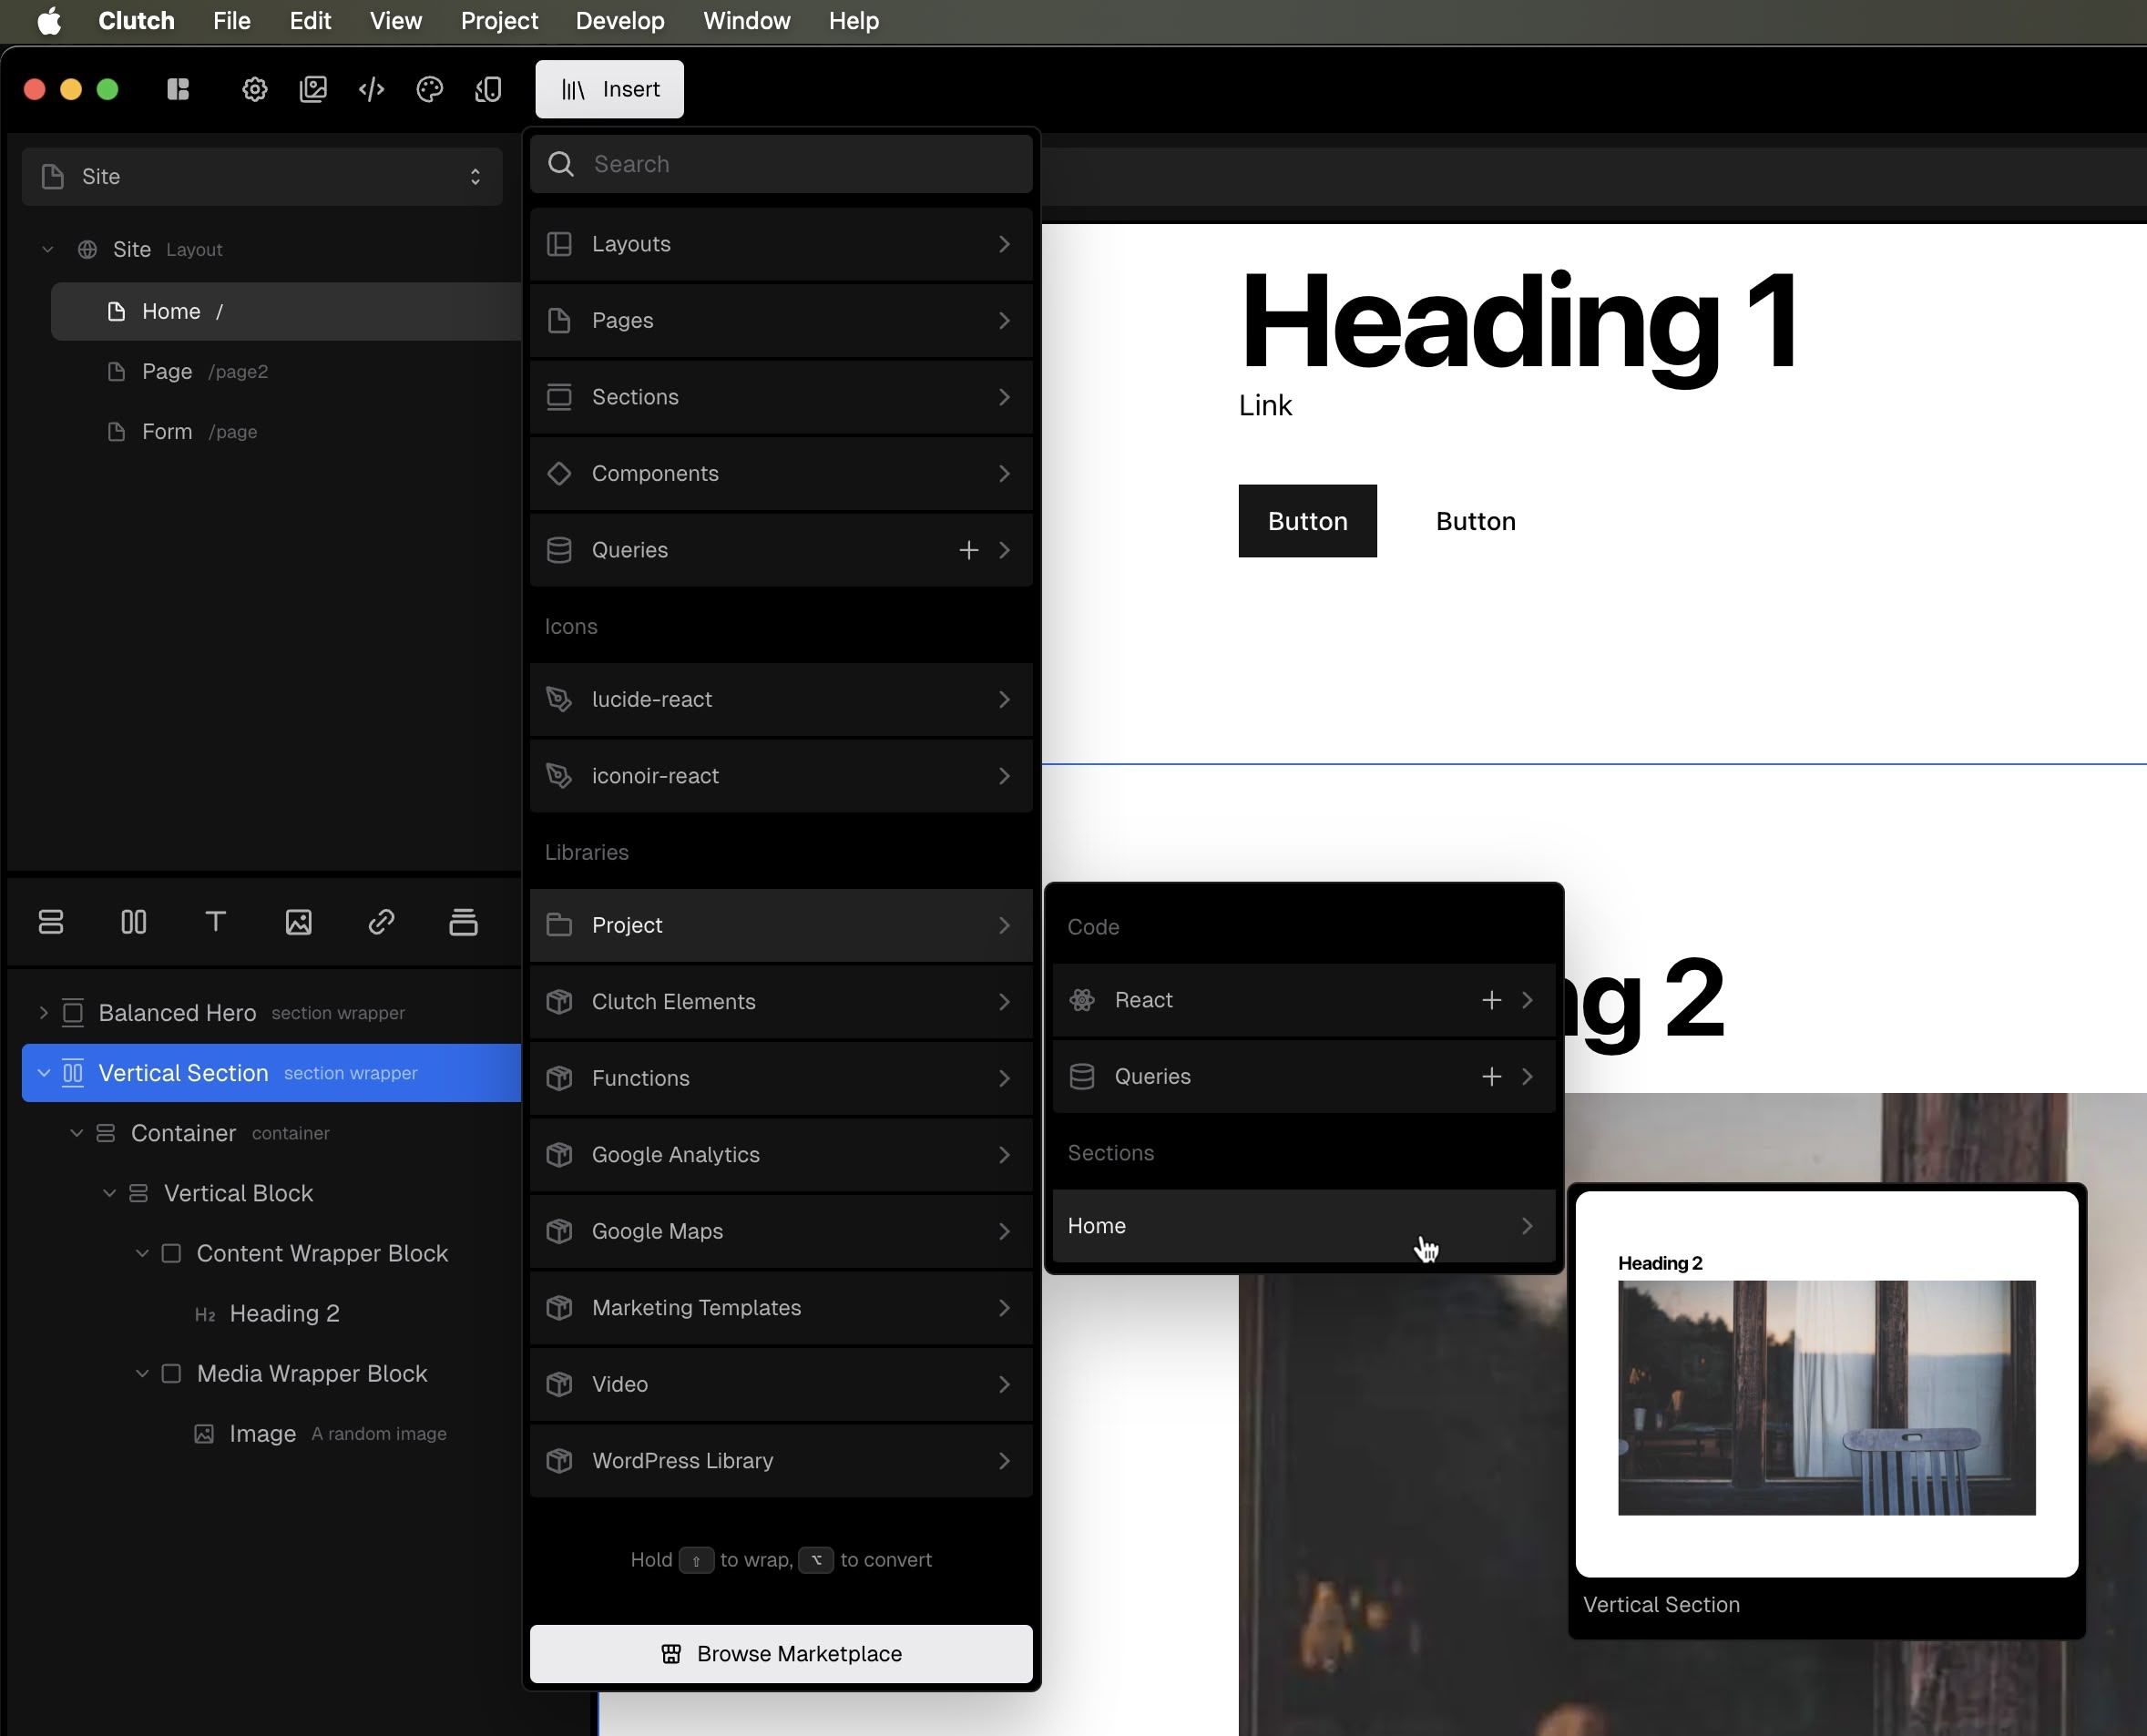
Task: Add a new query in Queries row
Action: pyautogui.click(x=969, y=550)
